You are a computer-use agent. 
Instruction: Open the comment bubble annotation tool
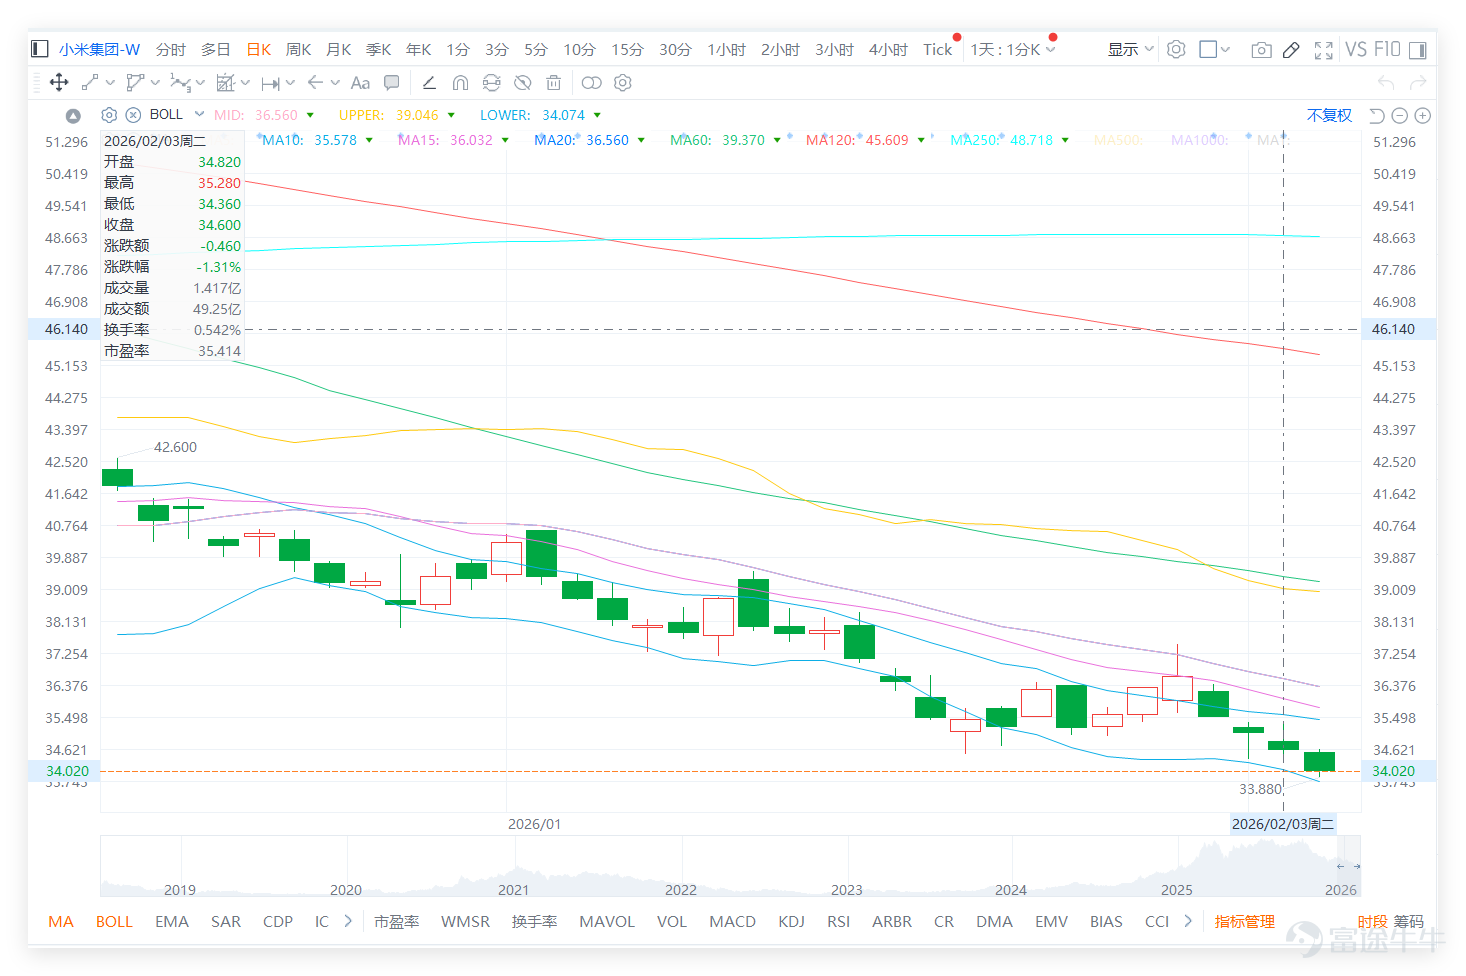tap(392, 83)
